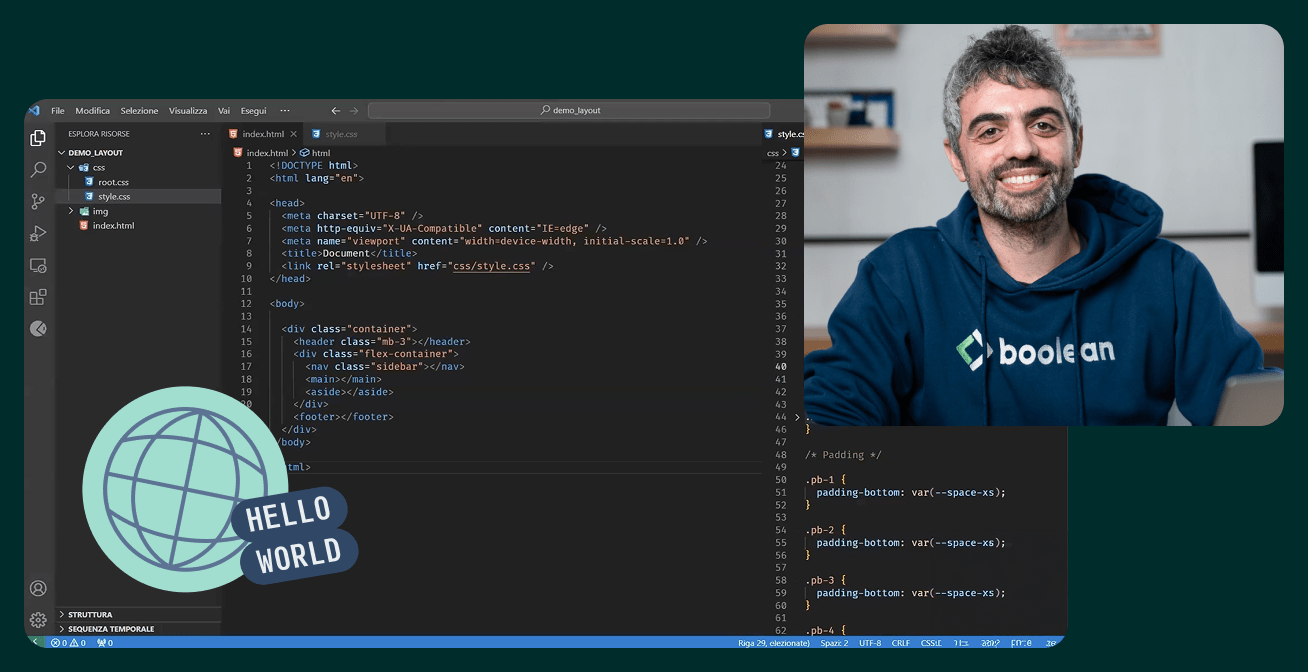Change line ending by clicking CRLF
1308x672 pixels.
899,643
